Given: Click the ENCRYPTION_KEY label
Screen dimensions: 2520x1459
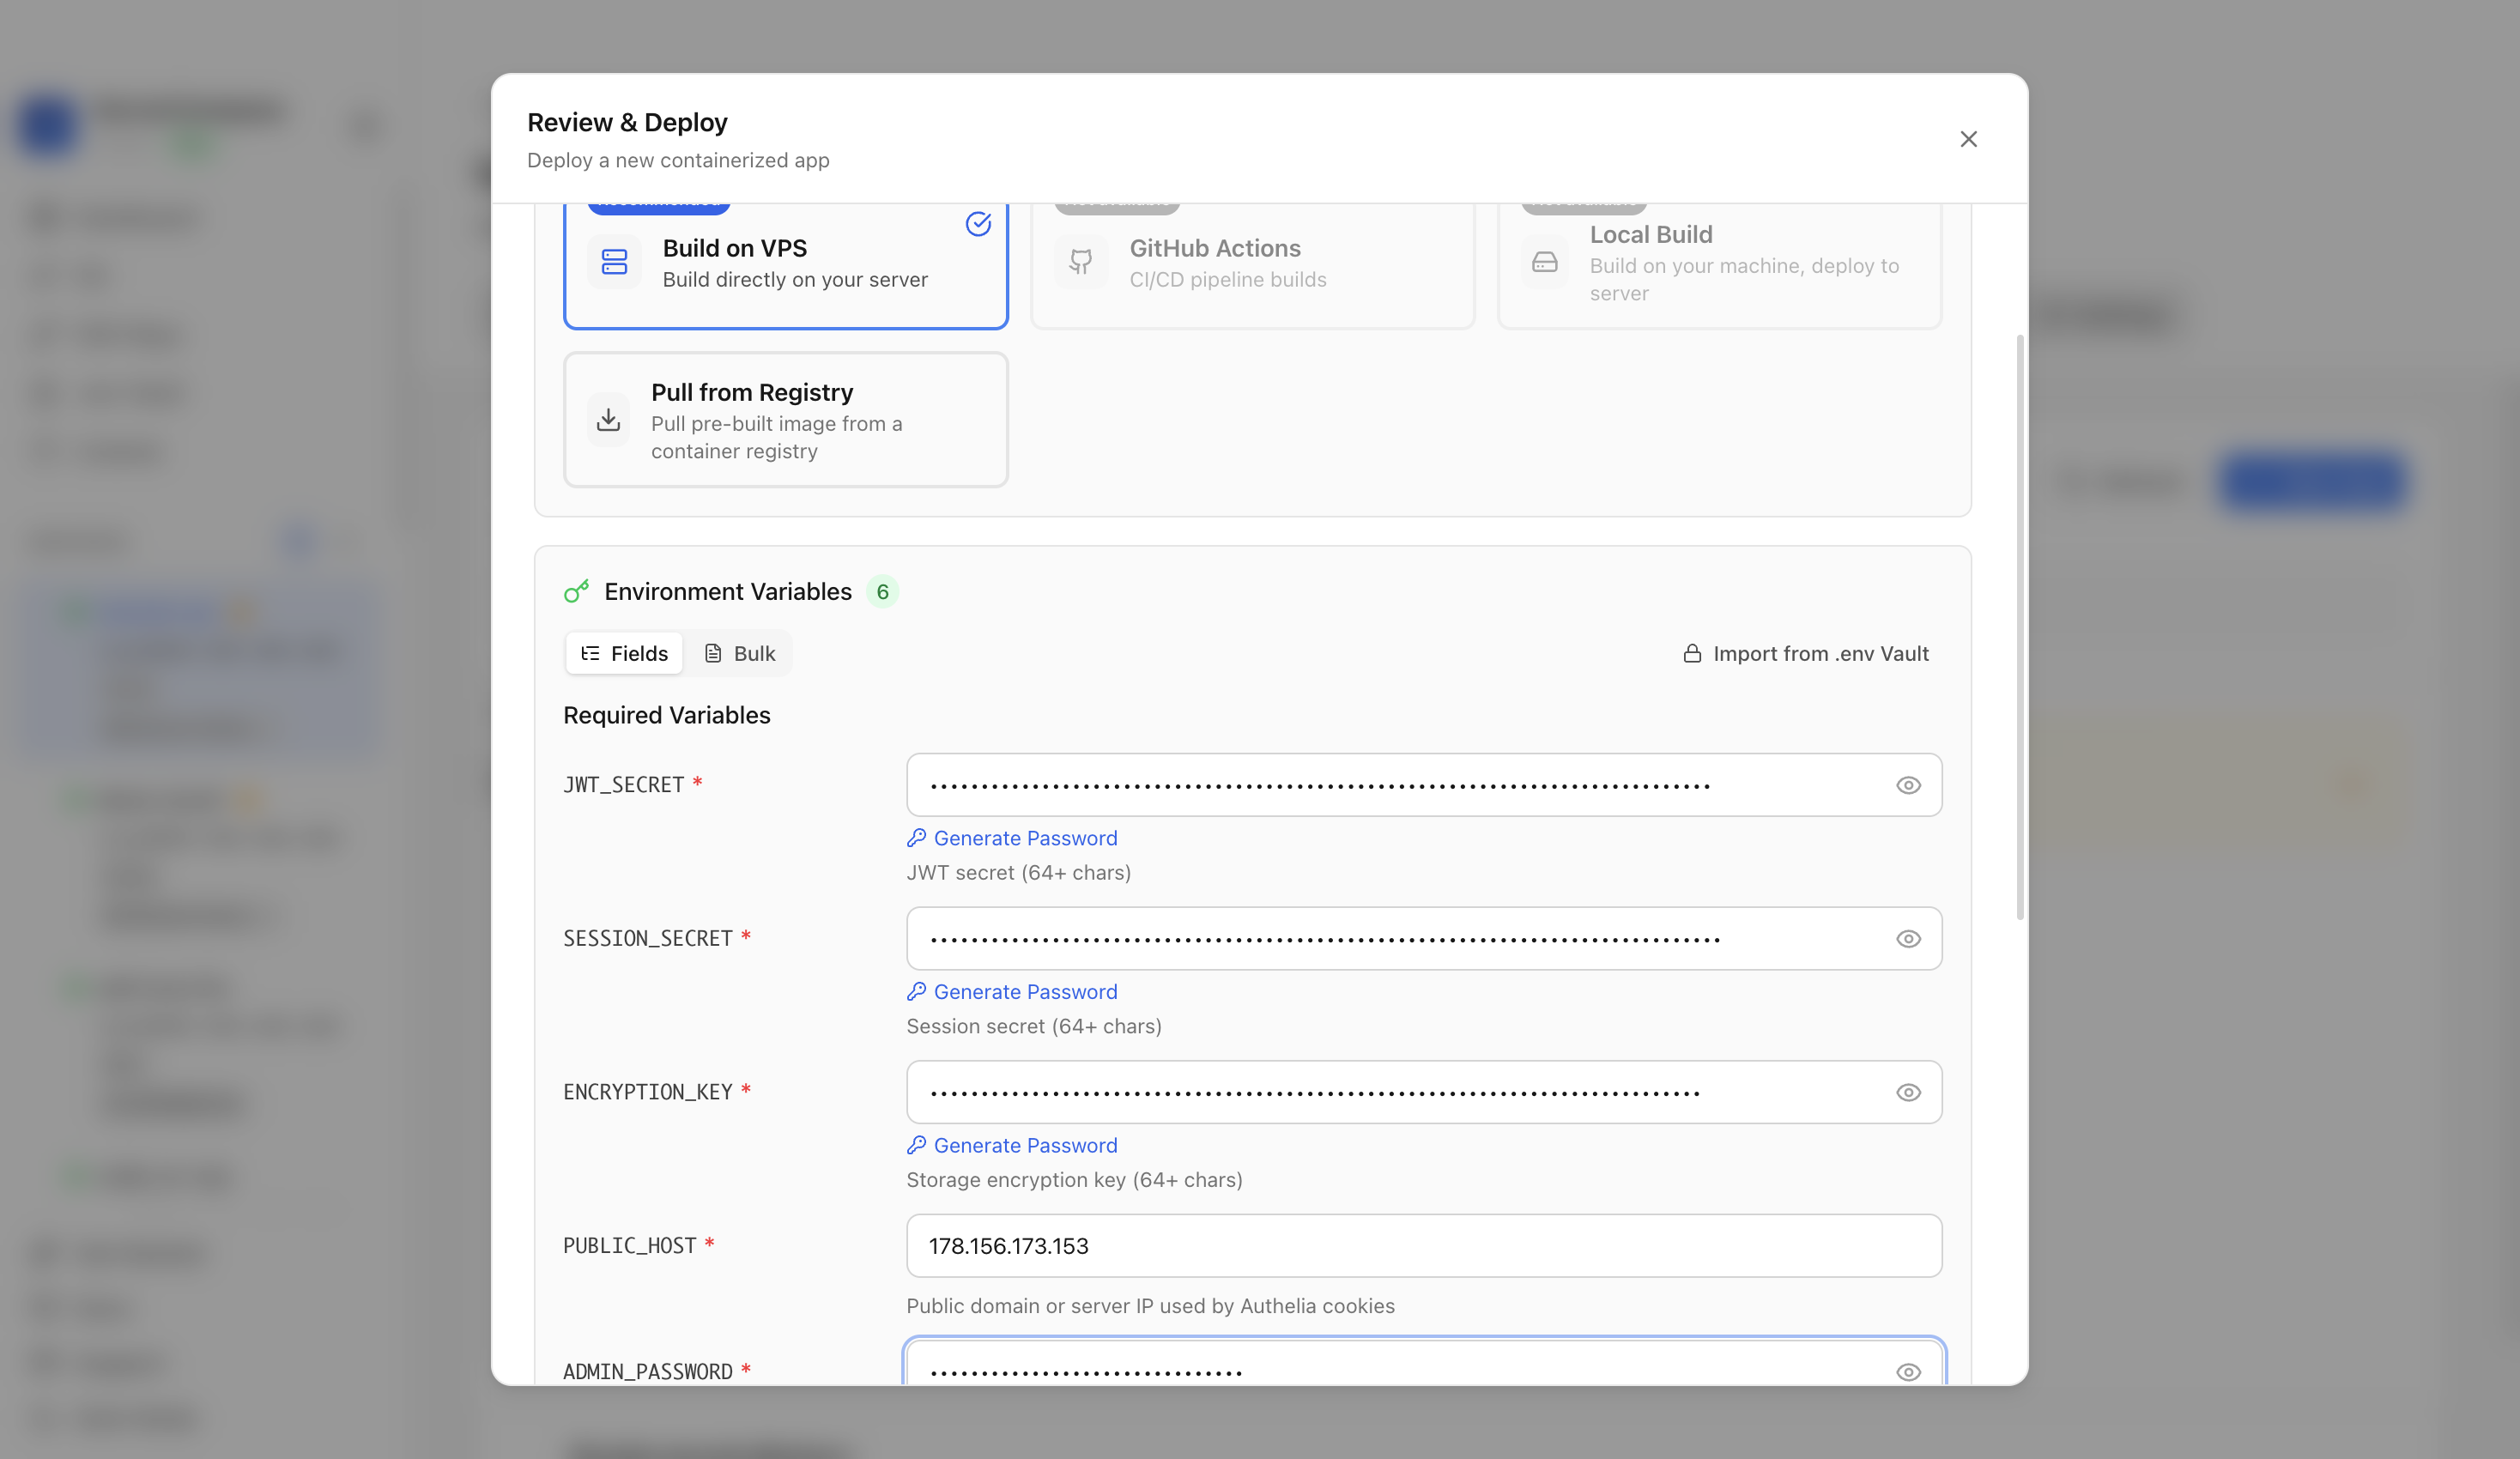Looking at the screenshot, I should click(648, 1092).
